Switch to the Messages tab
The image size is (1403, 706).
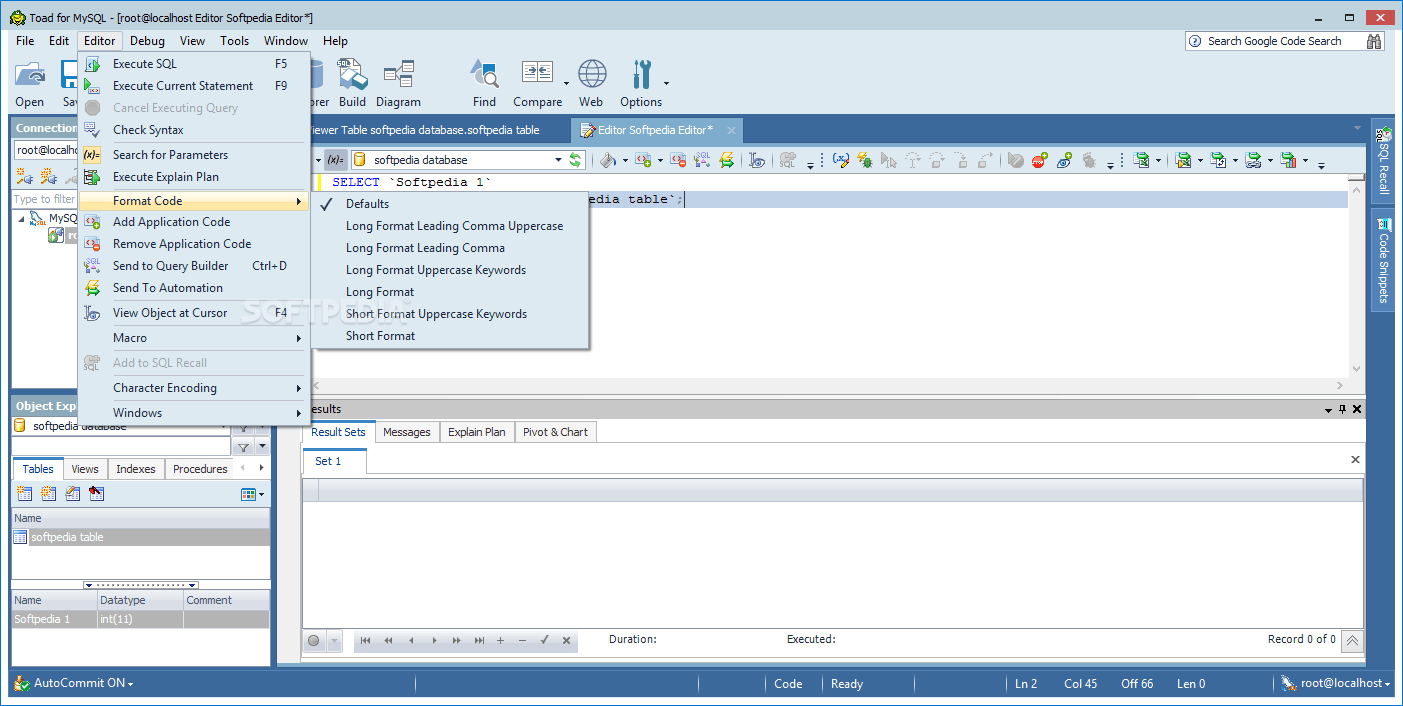click(407, 432)
